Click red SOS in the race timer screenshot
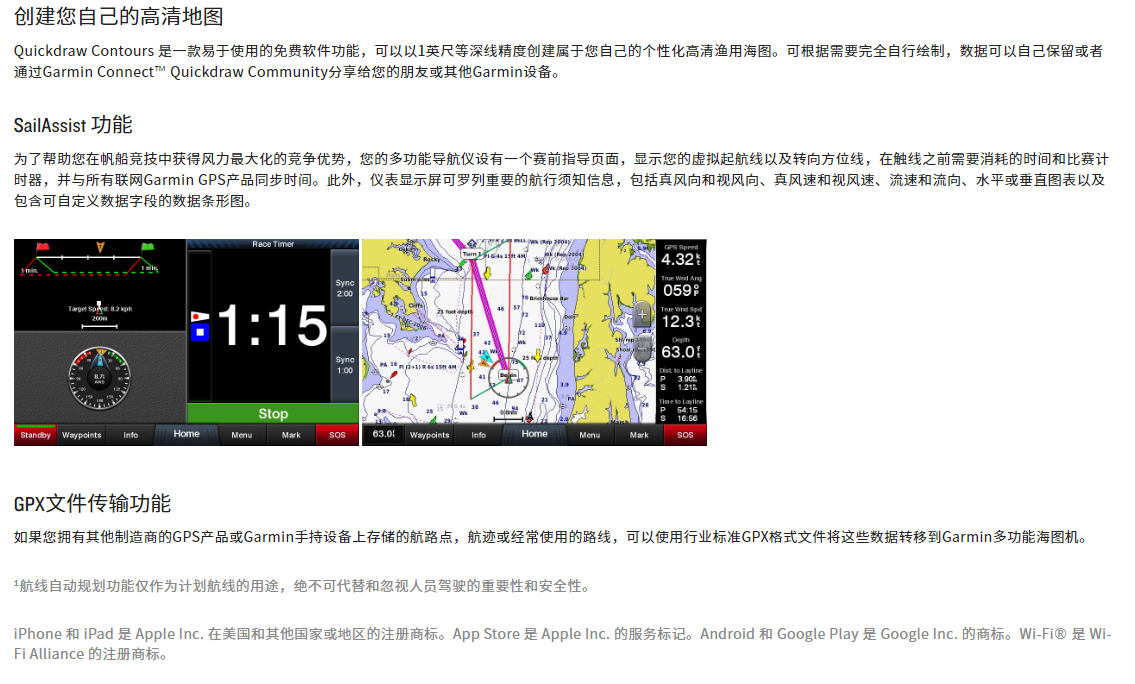The height and width of the screenshot is (684, 1135). (337, 435)
